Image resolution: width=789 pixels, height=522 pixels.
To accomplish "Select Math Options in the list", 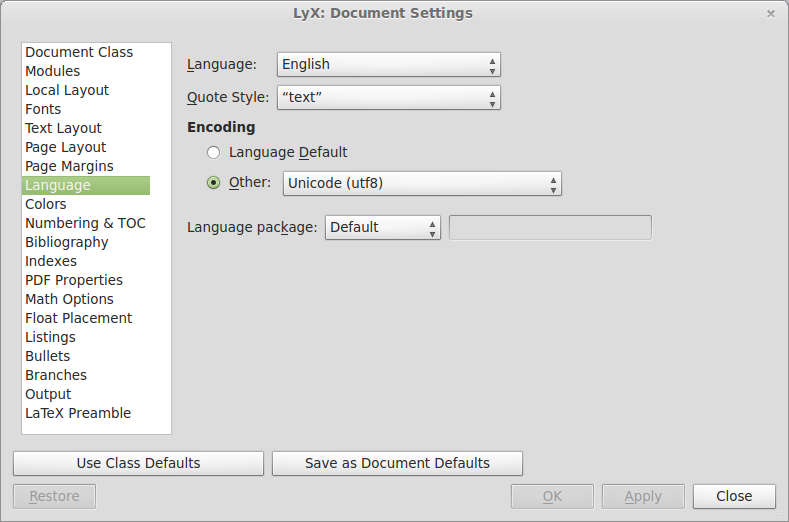I will click(69, 299).
